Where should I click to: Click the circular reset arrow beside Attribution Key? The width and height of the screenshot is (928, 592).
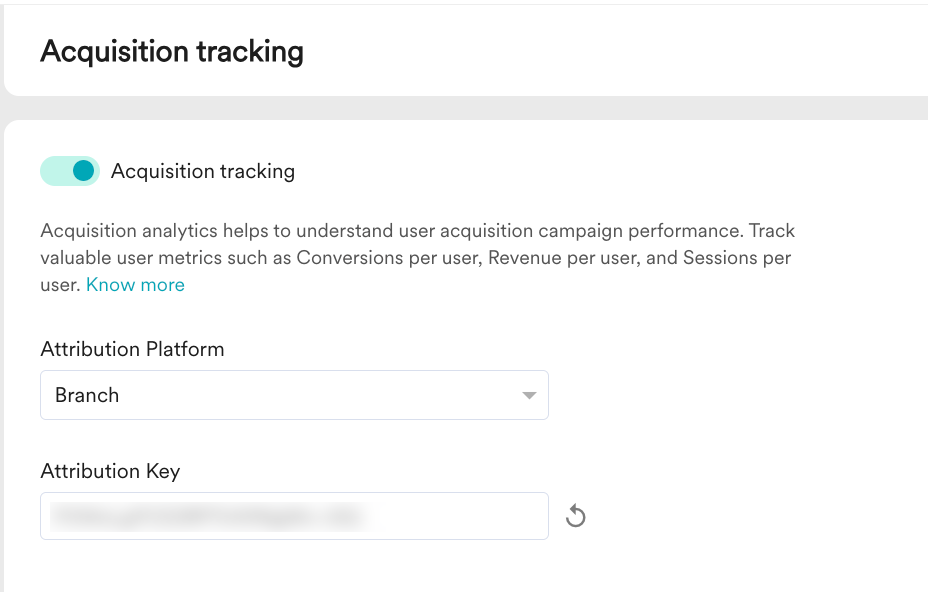coord(575,516)
